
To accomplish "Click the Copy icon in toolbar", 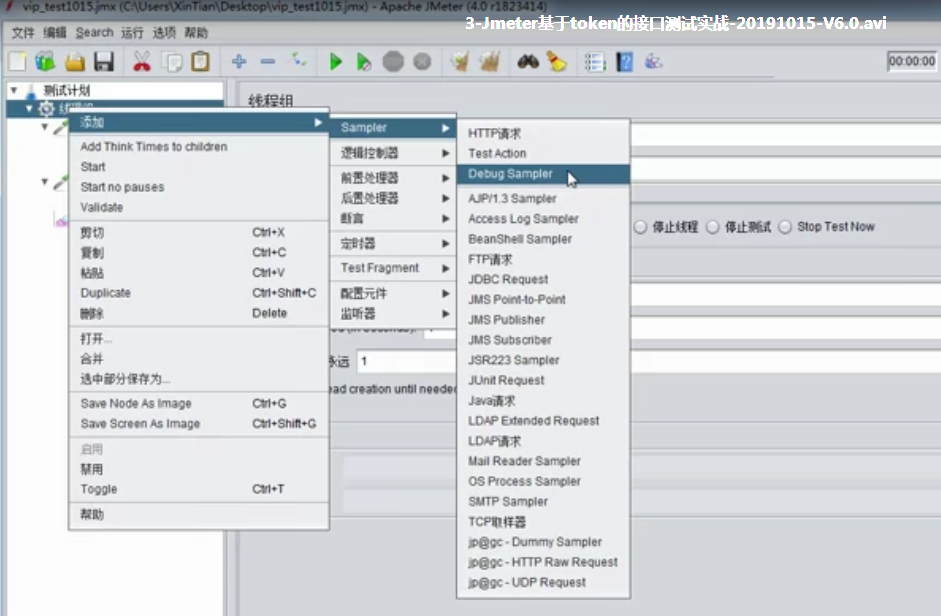I will 173,62.
